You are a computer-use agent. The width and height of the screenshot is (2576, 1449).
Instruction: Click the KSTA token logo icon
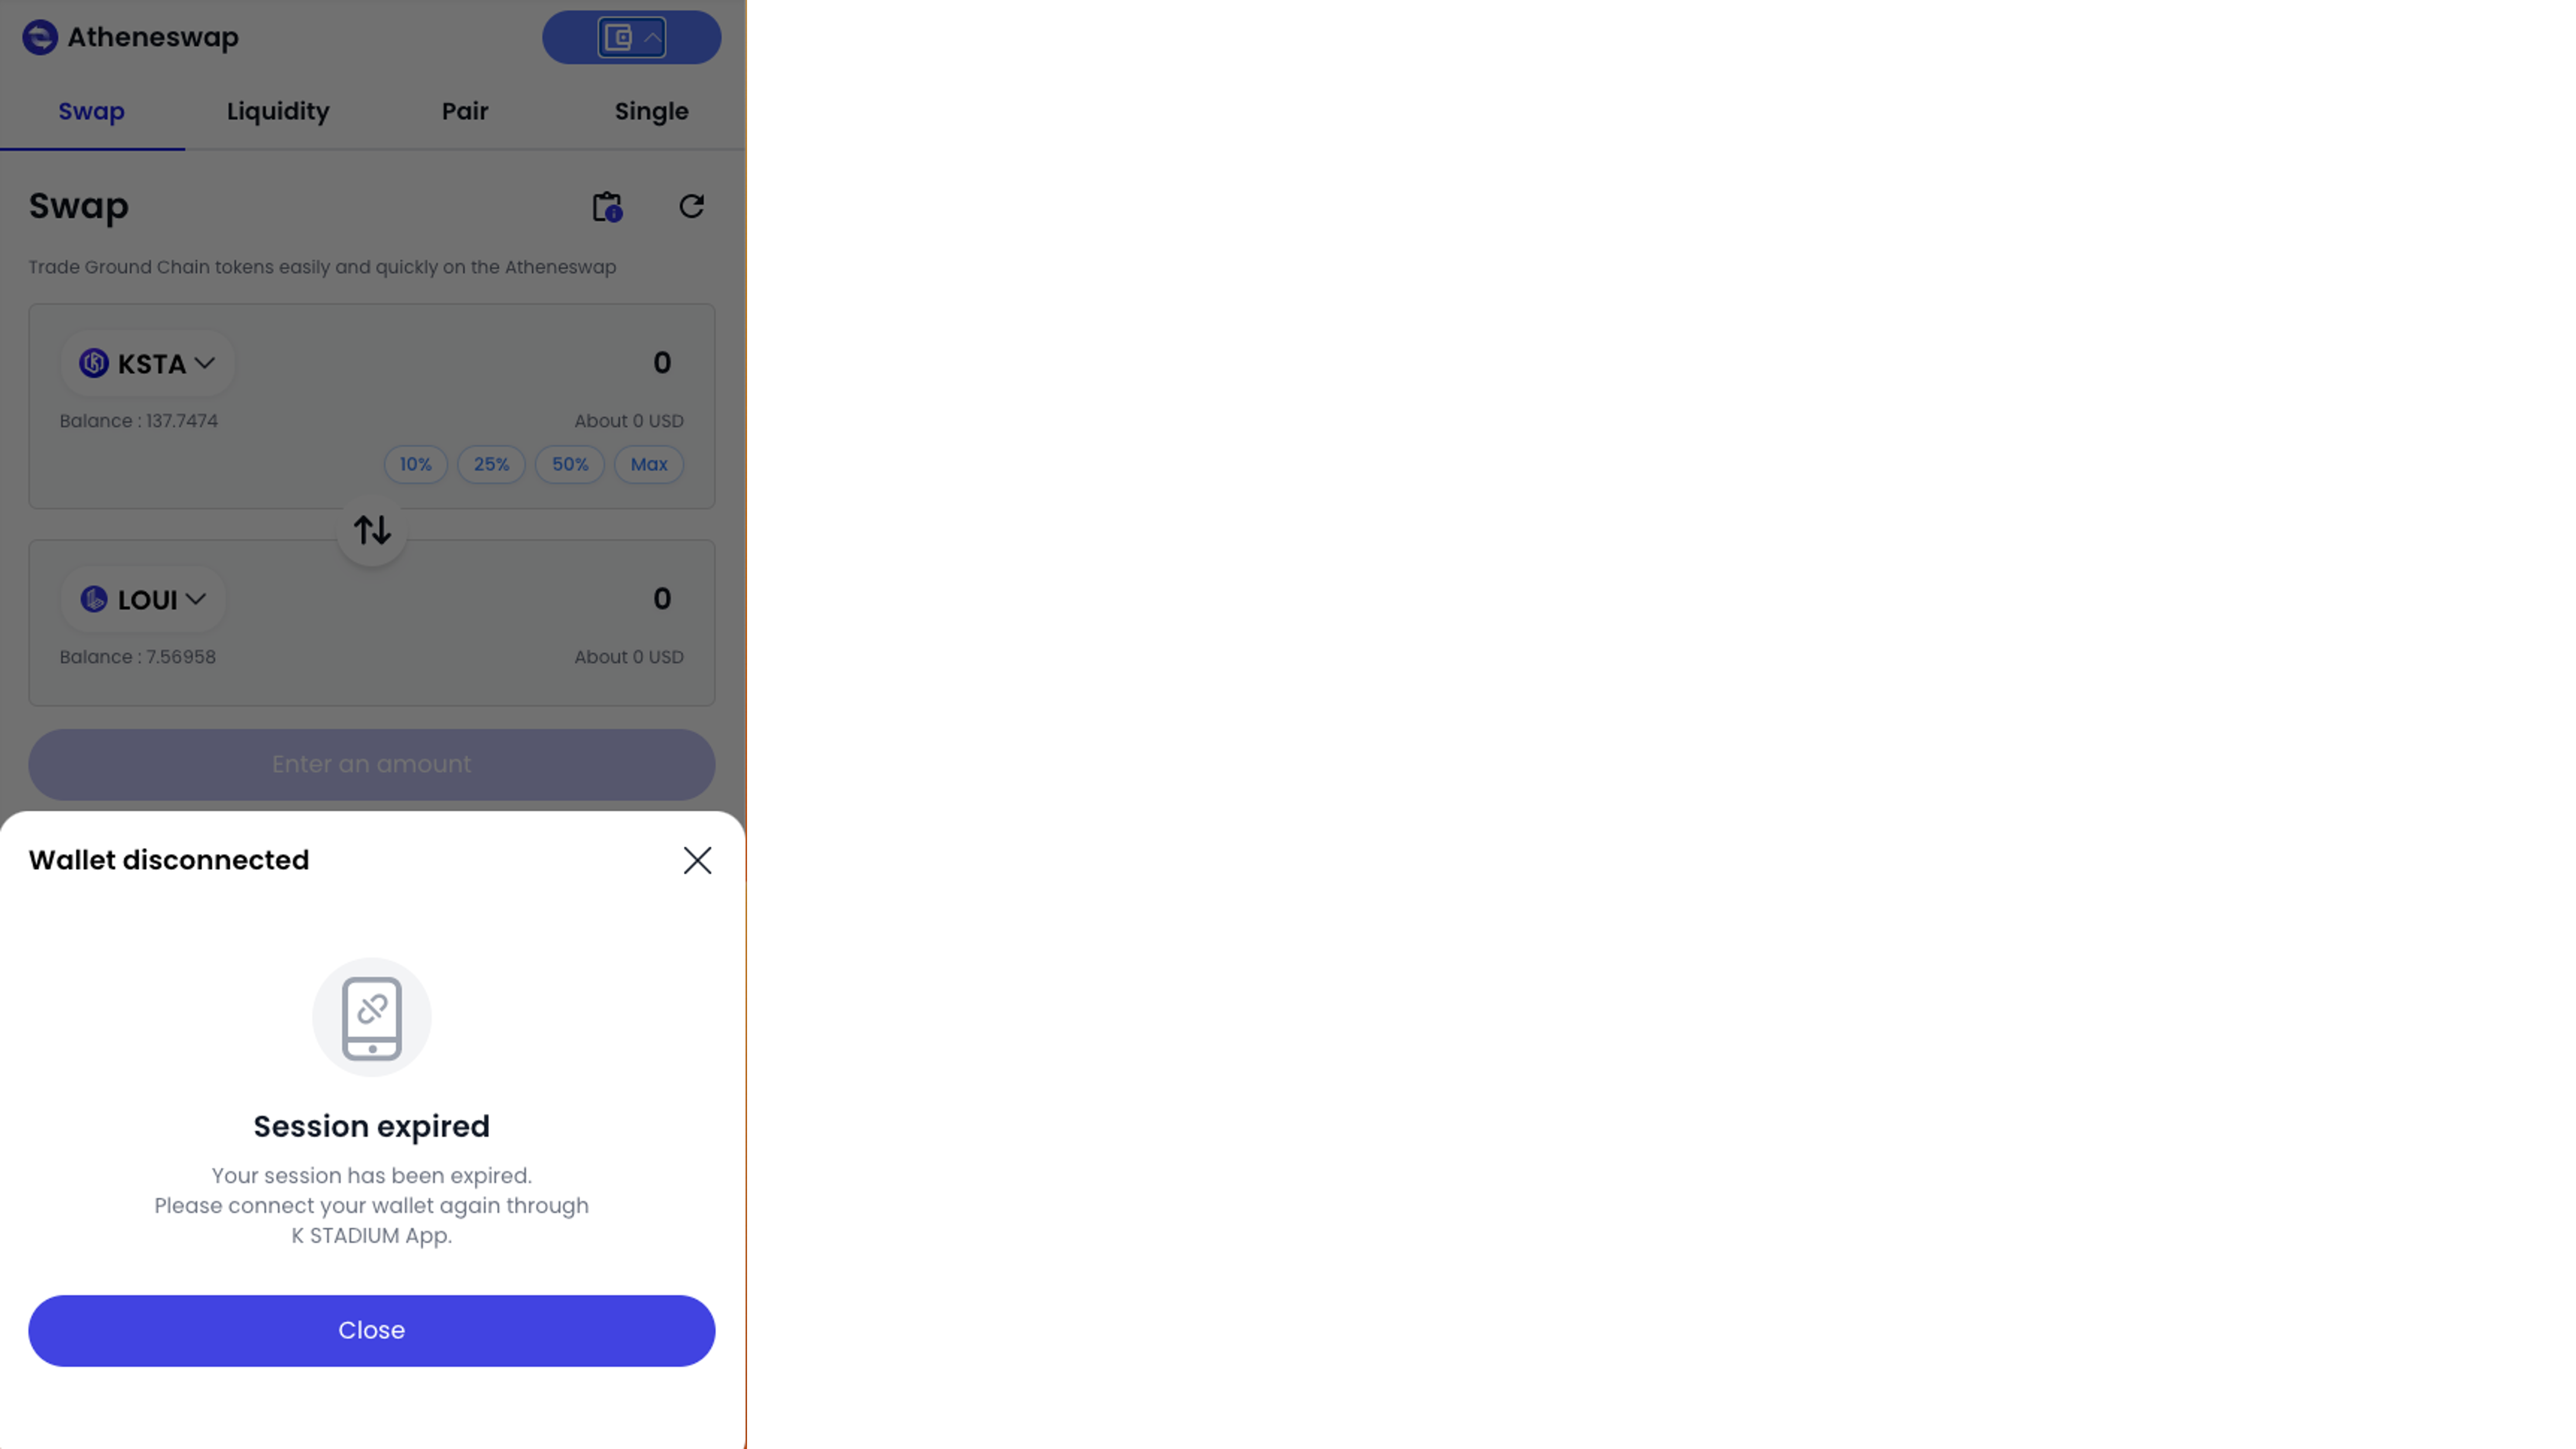pos(94,363)
